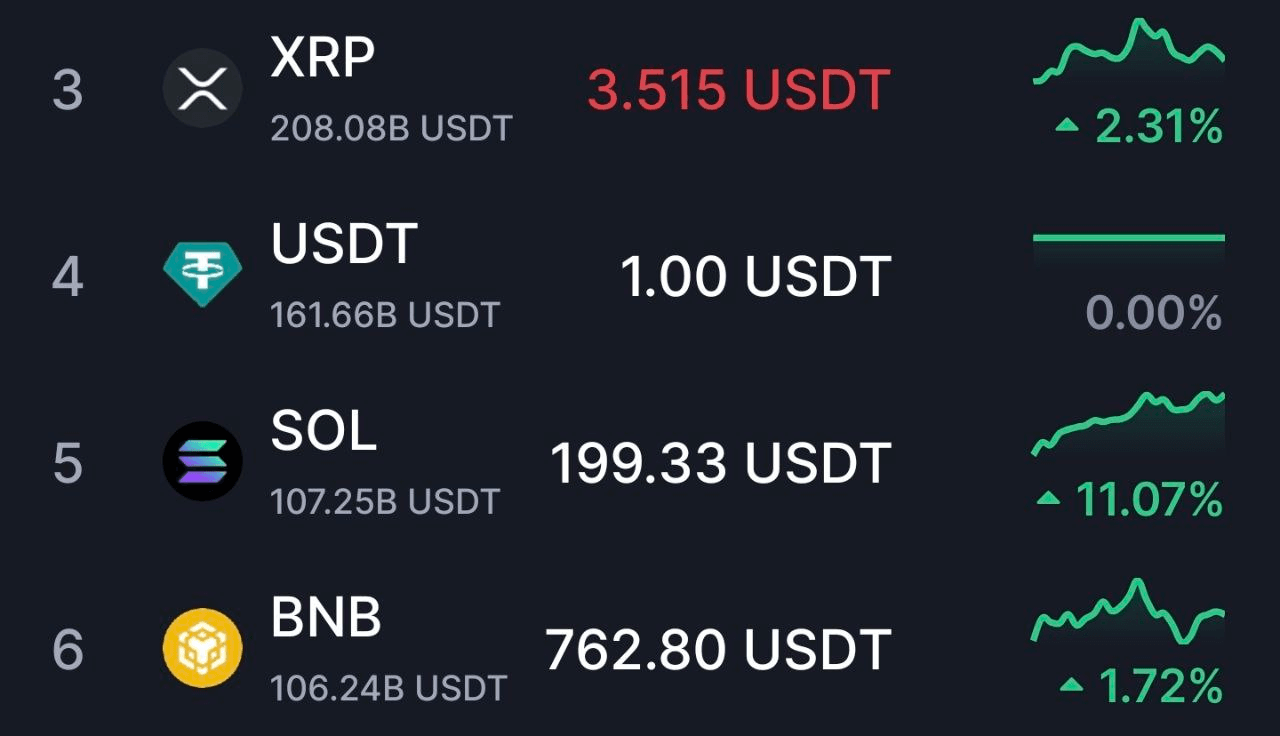
Task: Select the USDT coin name
Action: point(344,245)
